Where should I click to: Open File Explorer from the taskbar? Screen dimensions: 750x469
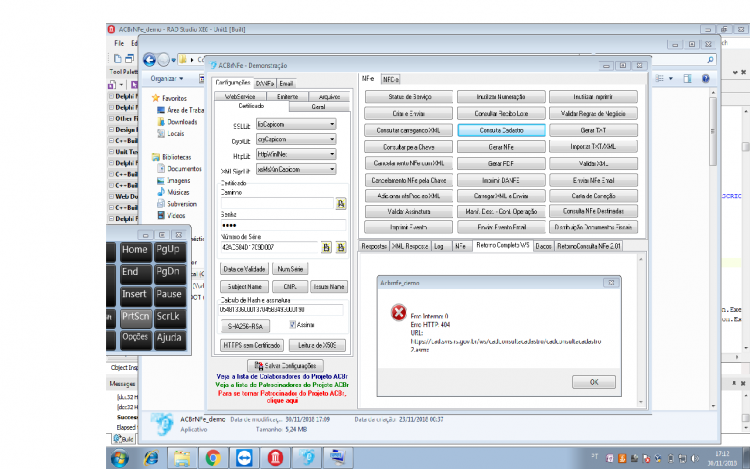[182, 458]
